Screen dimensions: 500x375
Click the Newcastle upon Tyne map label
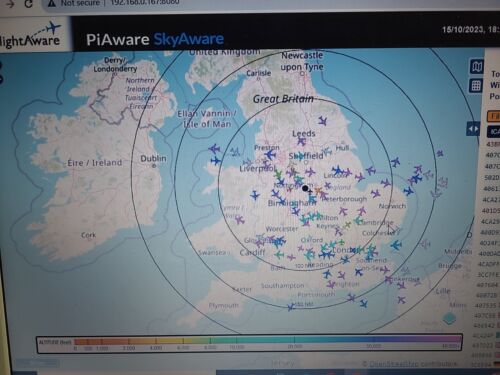pyautogui.click(x=302, y=61)
